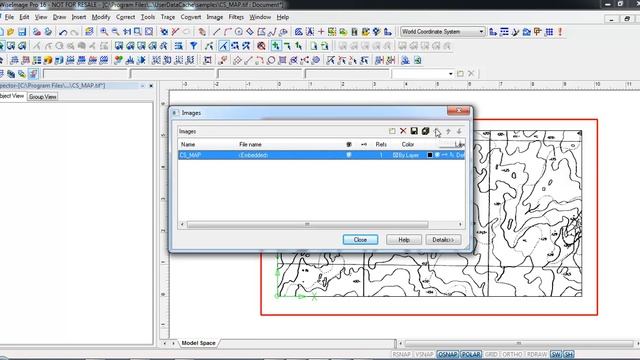Click the move up arrow in Images dialog
Image resolution: width=640 pixels, height=360 pixels.
tap(448, 131)
